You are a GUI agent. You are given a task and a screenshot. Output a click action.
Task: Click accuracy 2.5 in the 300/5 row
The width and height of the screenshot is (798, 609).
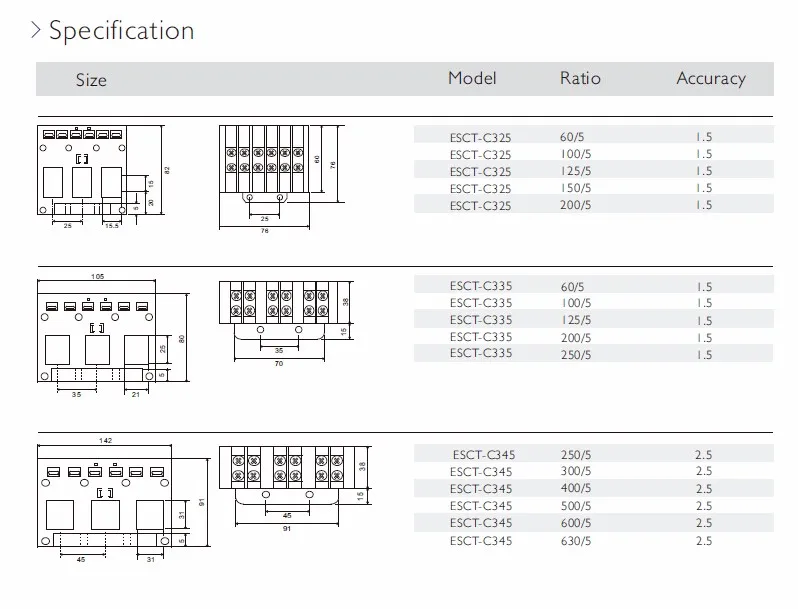[x=704, y=471]
